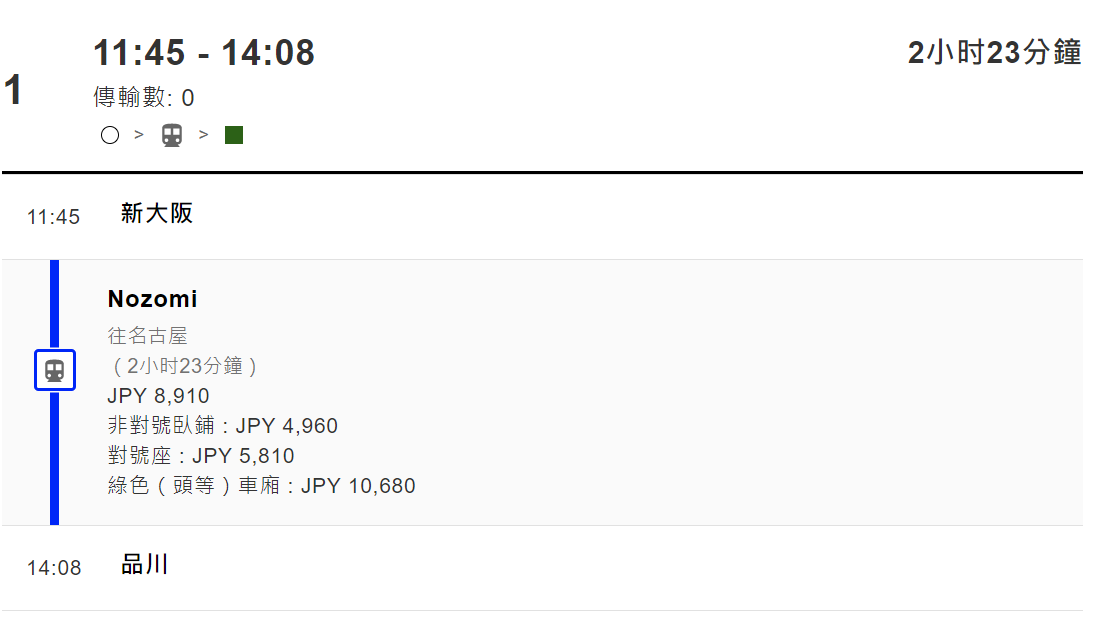Click the 2小时23分鐘 total duration
The image size is (1116, 621).
click(x=994, y=53)
